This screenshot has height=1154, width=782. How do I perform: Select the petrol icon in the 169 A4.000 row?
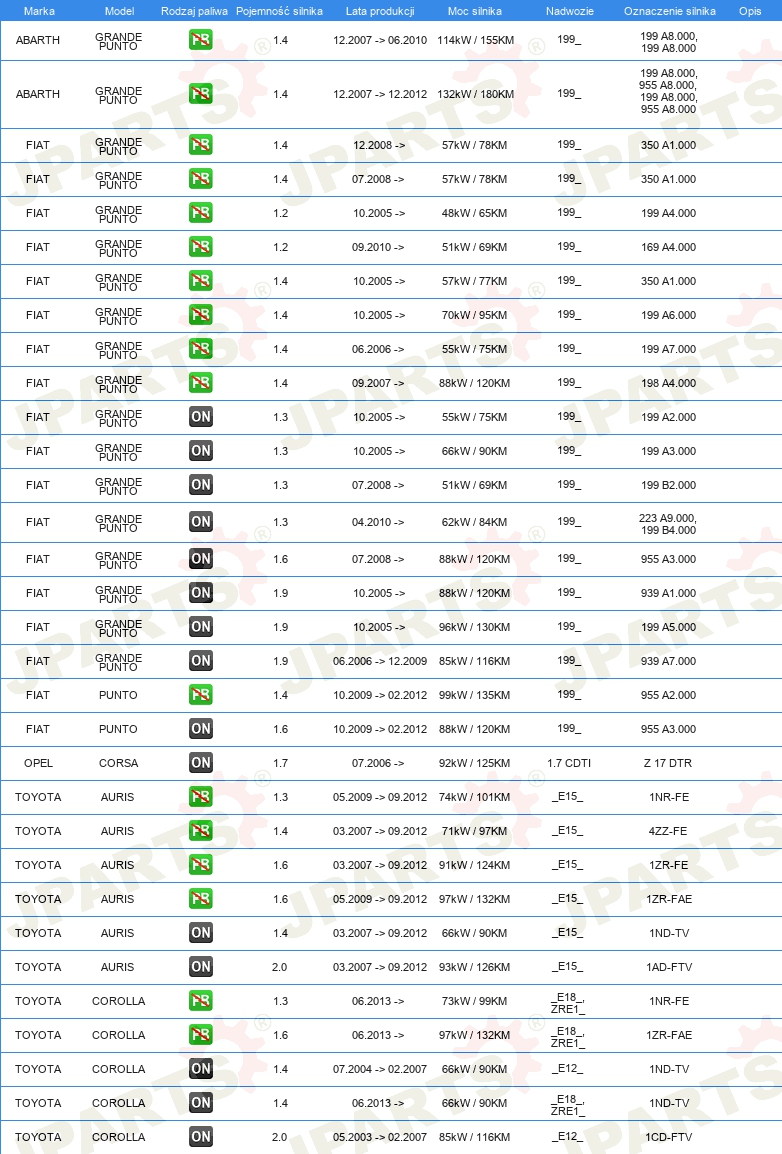[201, 247]
